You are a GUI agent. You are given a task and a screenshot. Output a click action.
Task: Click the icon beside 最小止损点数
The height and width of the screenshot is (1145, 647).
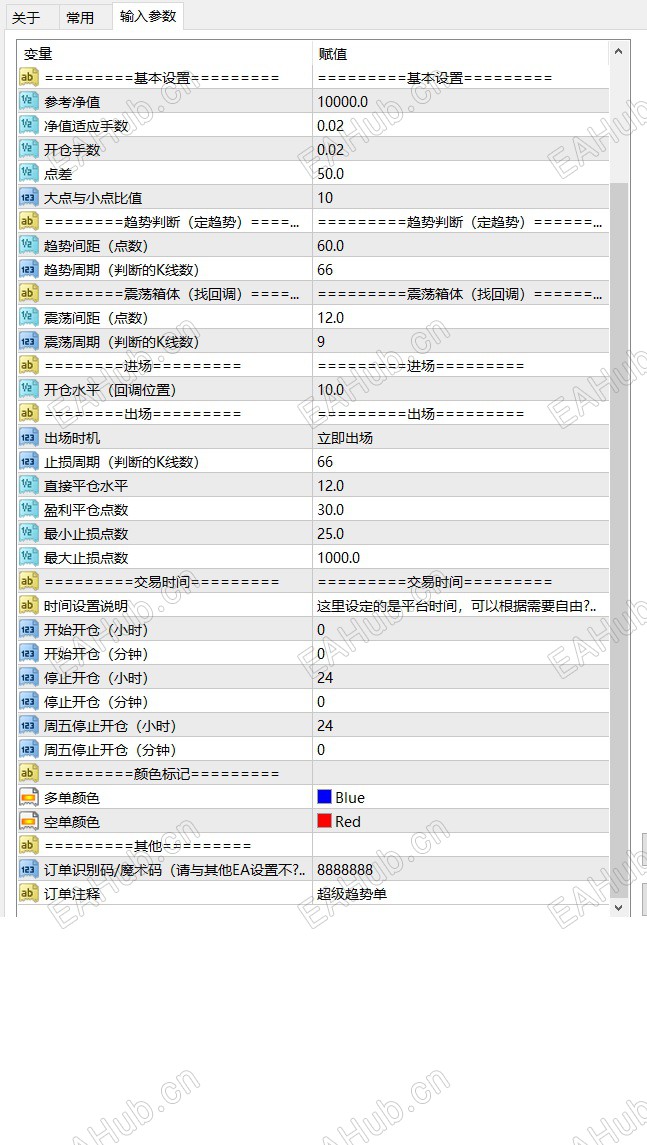[28, 534]
